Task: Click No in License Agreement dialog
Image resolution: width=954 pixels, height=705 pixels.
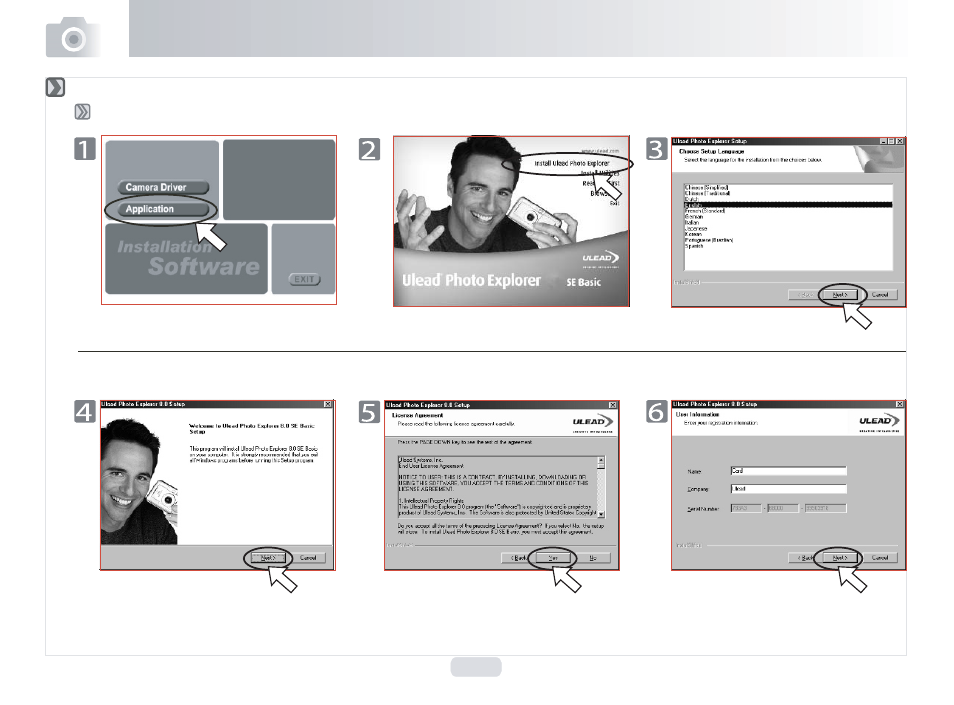Action: pyautogui.click(x=593, y=558)
